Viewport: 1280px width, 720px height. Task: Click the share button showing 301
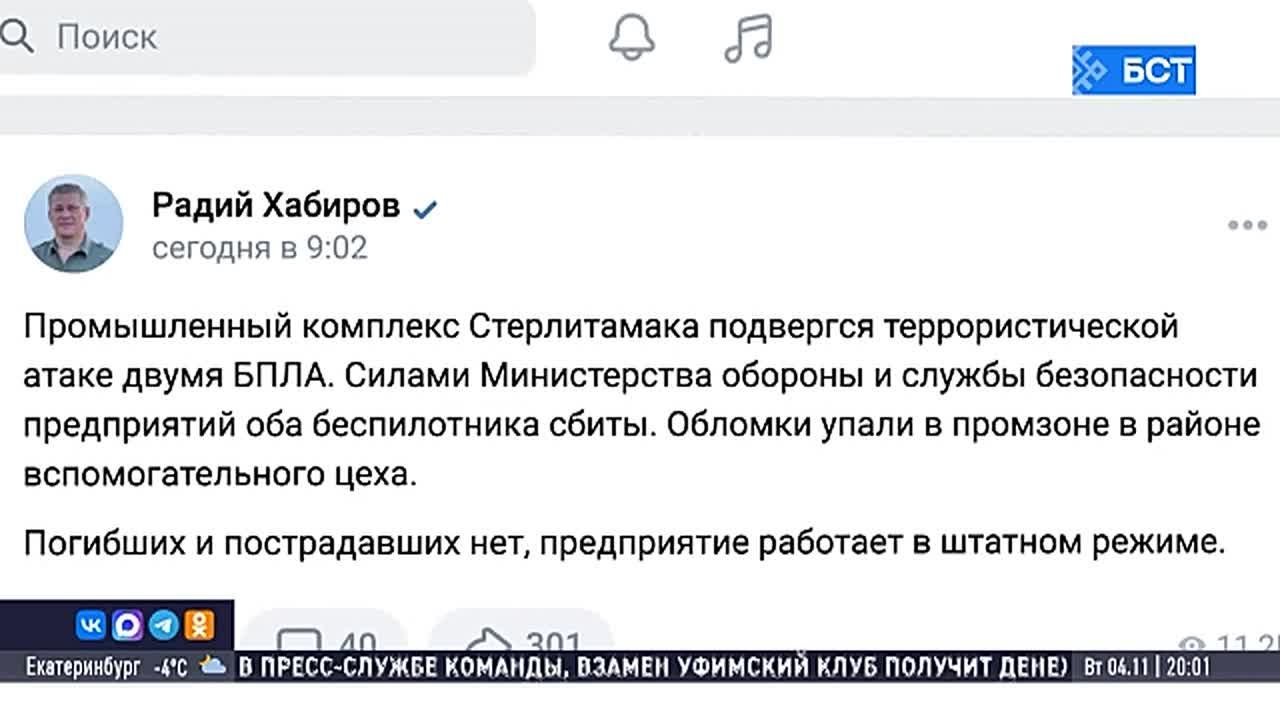(x=520, y=641)
